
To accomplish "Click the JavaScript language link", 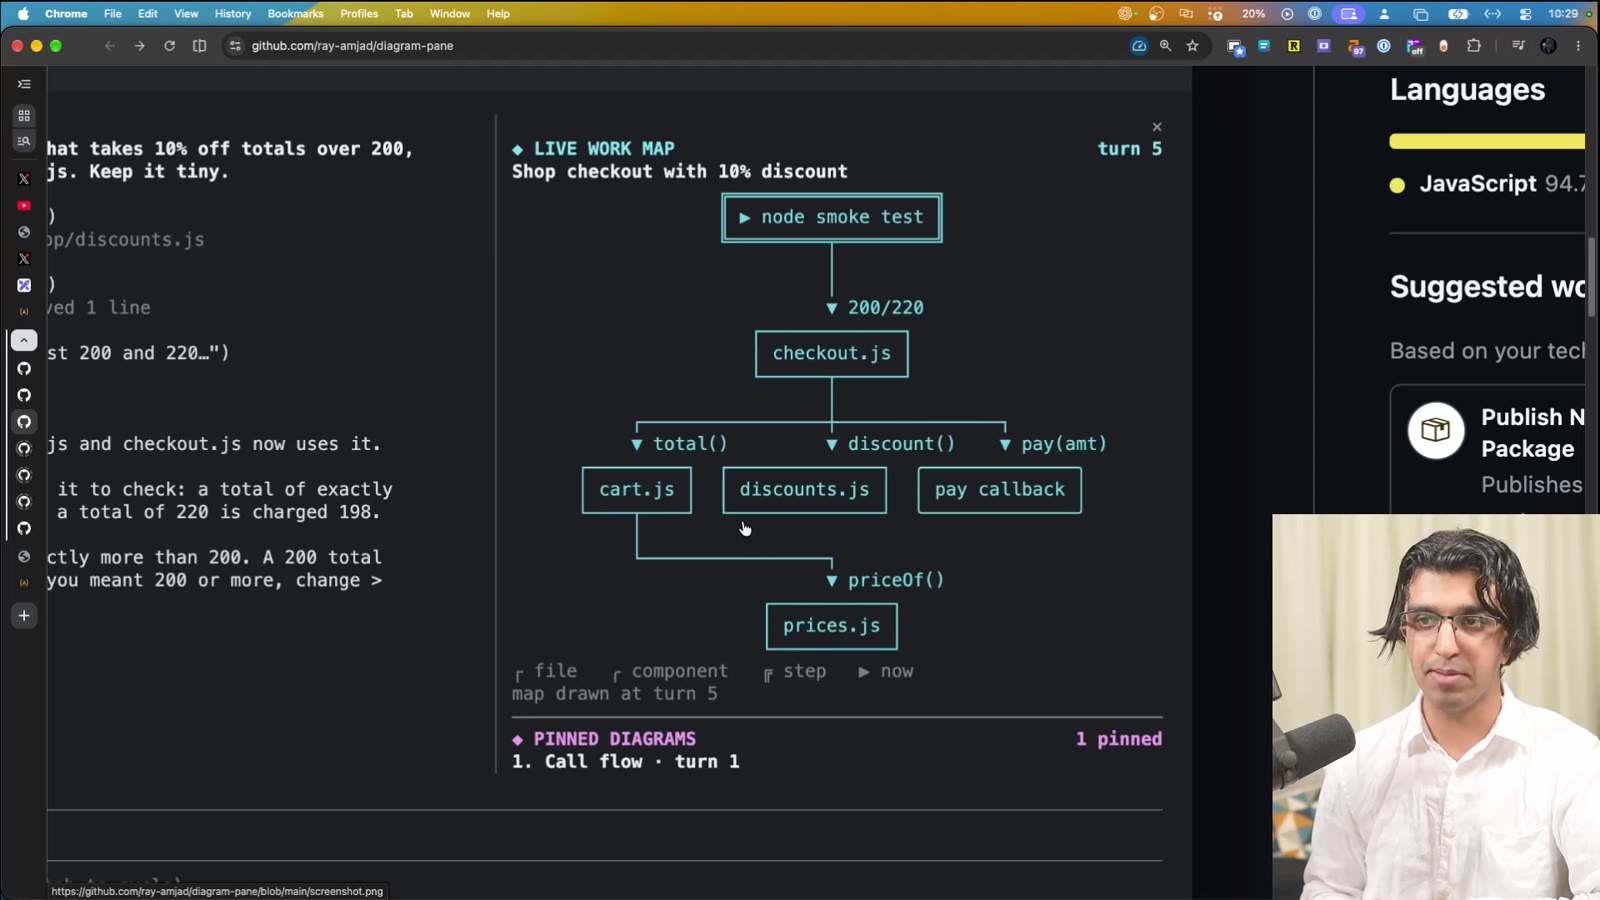I will click(1478, 184).
